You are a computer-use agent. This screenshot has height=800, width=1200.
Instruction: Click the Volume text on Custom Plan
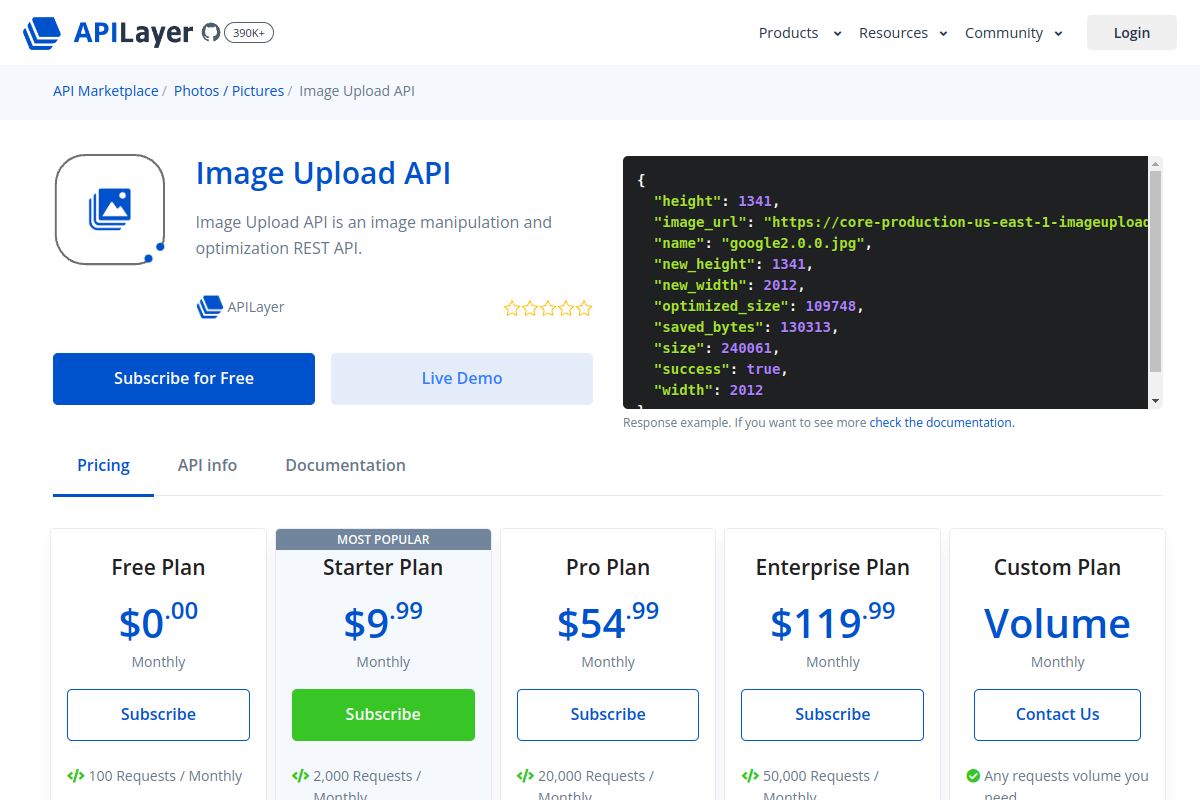pos(1058,624)
